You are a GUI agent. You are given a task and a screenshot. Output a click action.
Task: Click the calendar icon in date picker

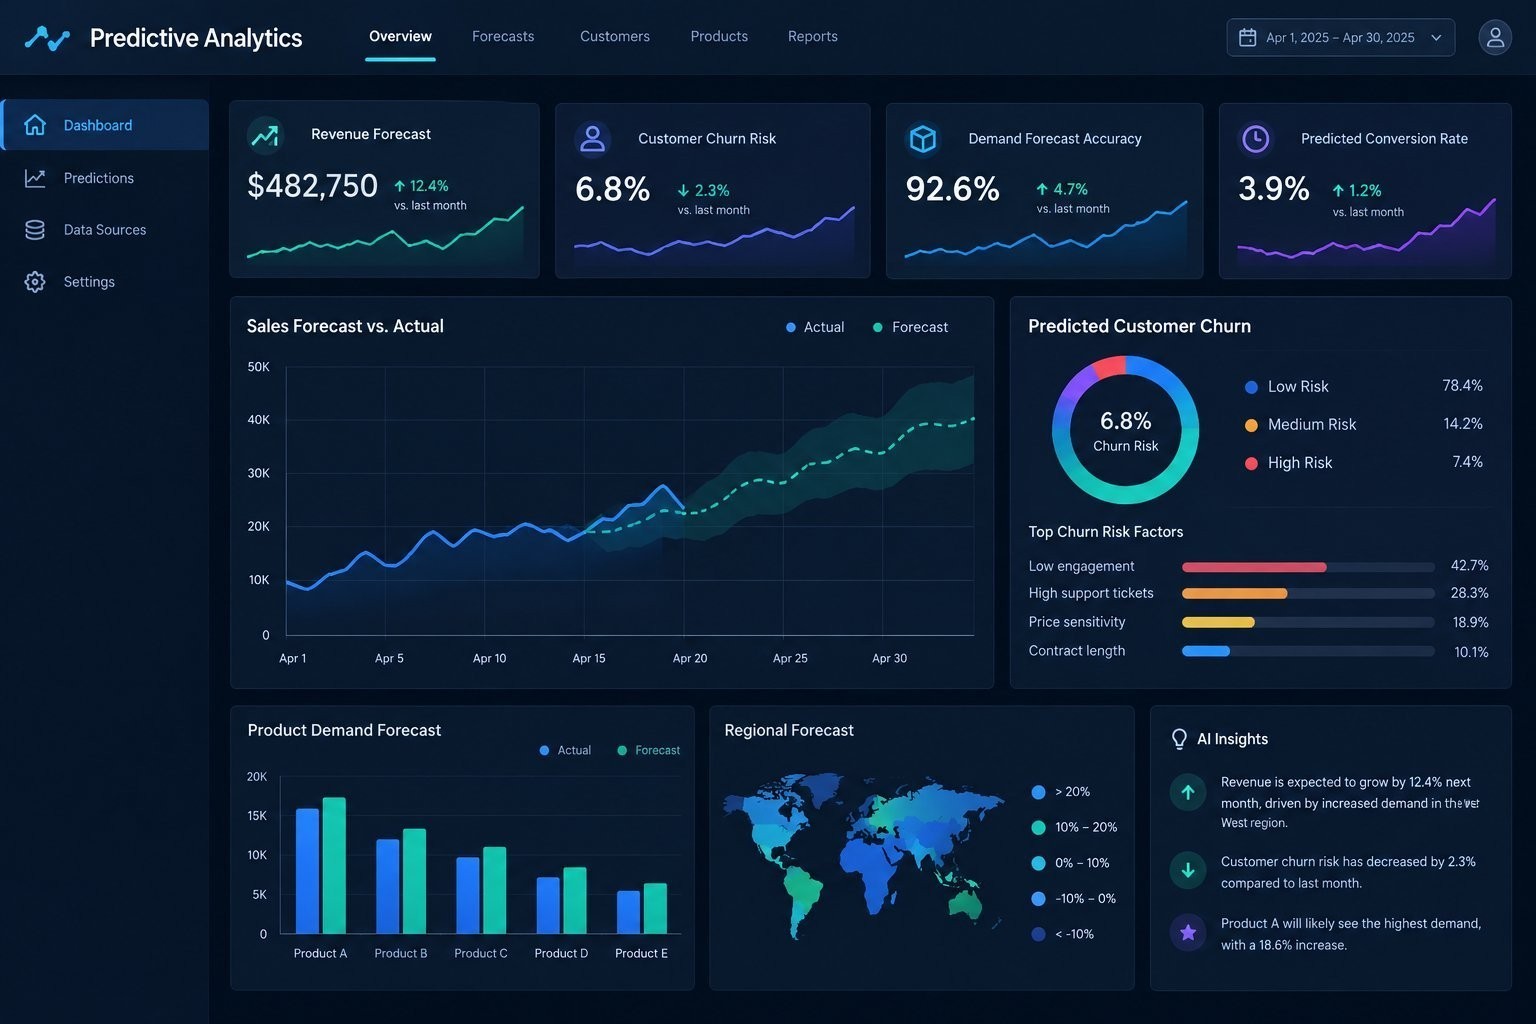[1247, 37]
